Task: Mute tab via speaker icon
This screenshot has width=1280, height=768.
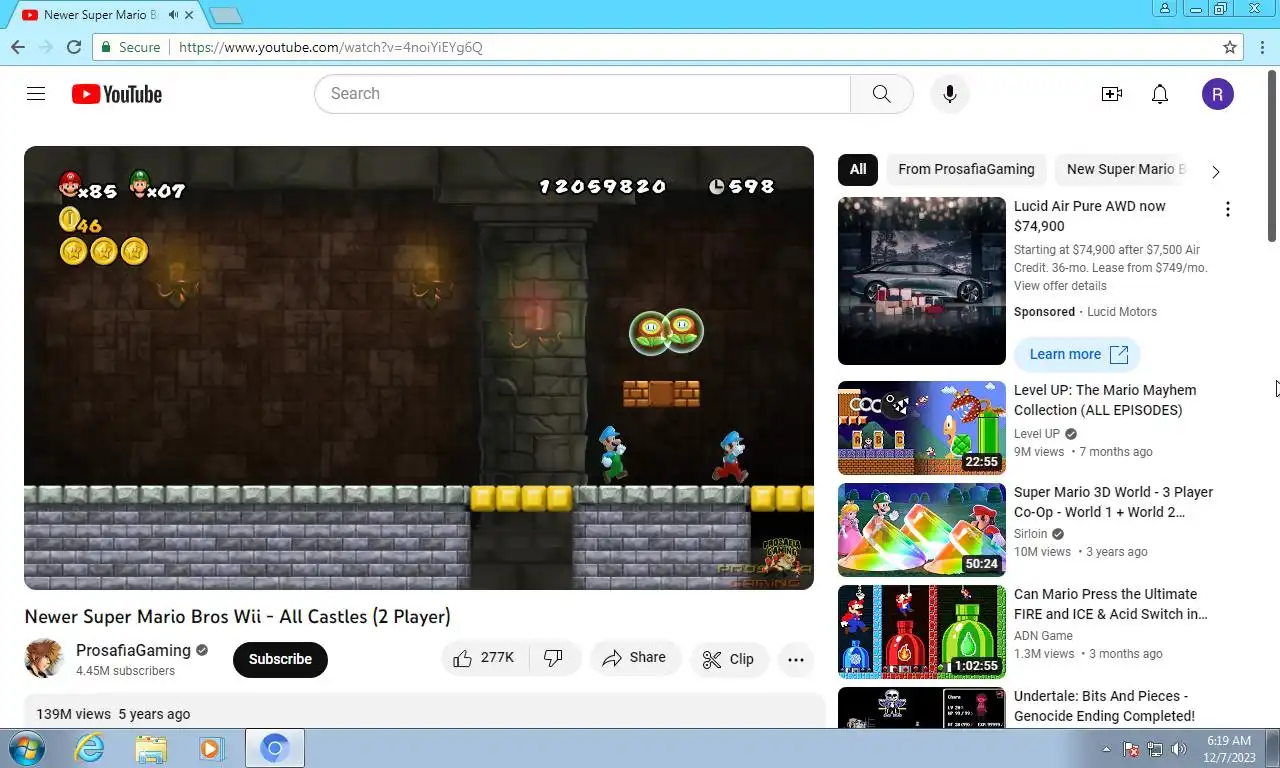Action: 174,15
